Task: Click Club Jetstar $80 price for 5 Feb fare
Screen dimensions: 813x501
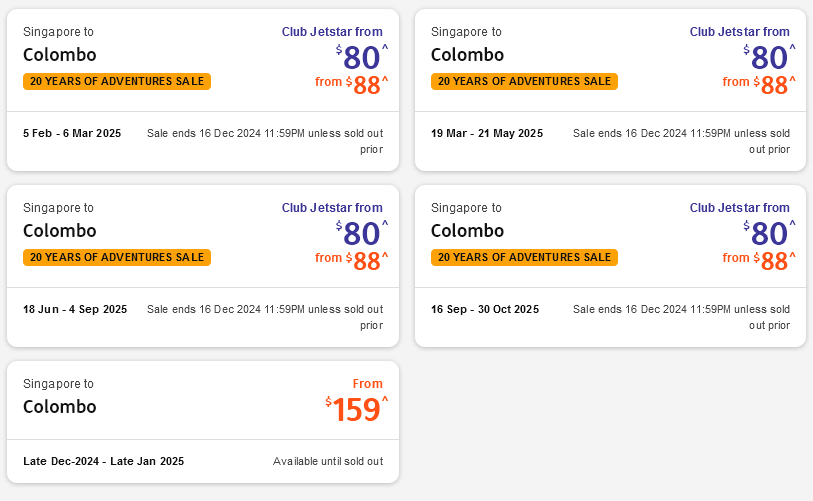Action: [x=361, y=58]
